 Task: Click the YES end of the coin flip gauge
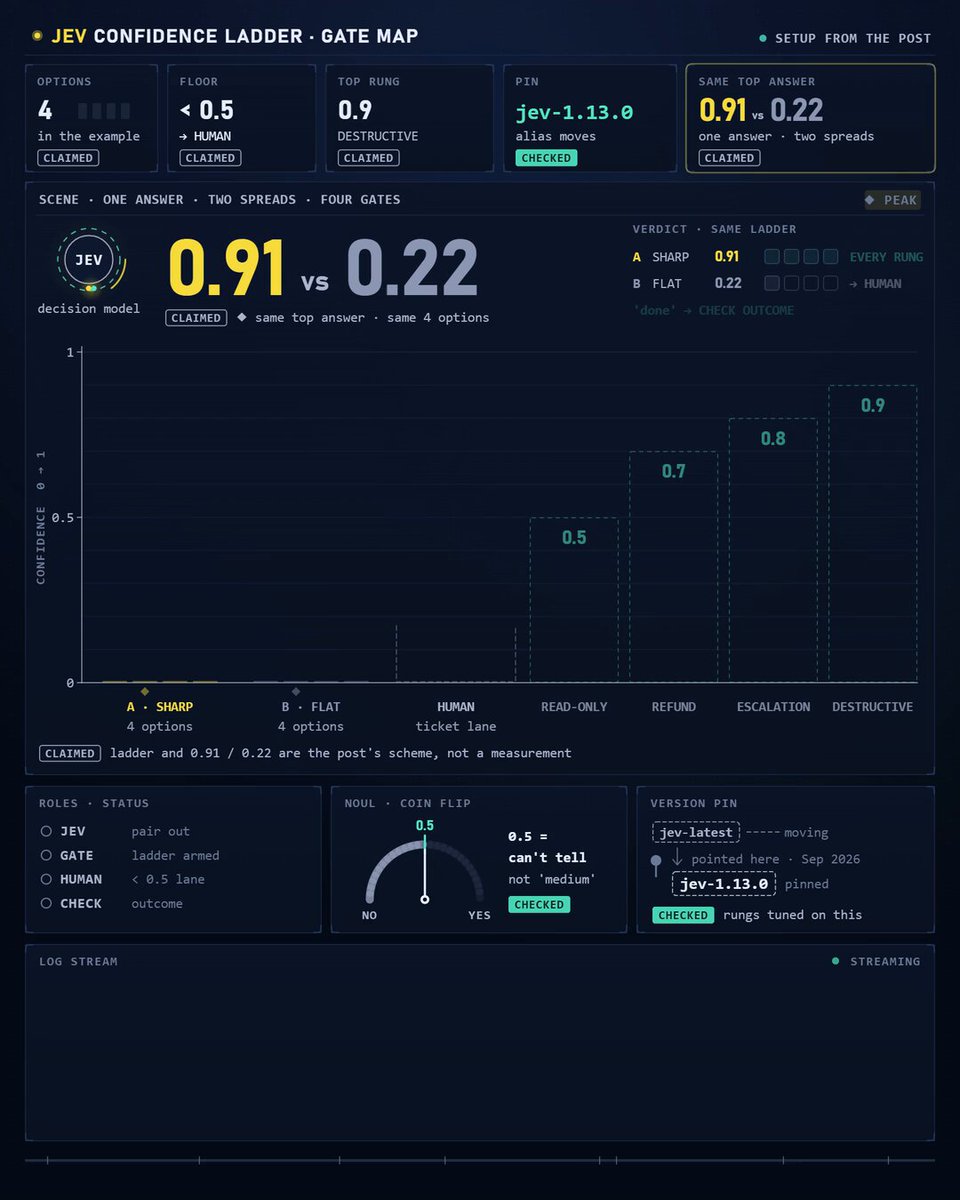[x=480, y=915]
